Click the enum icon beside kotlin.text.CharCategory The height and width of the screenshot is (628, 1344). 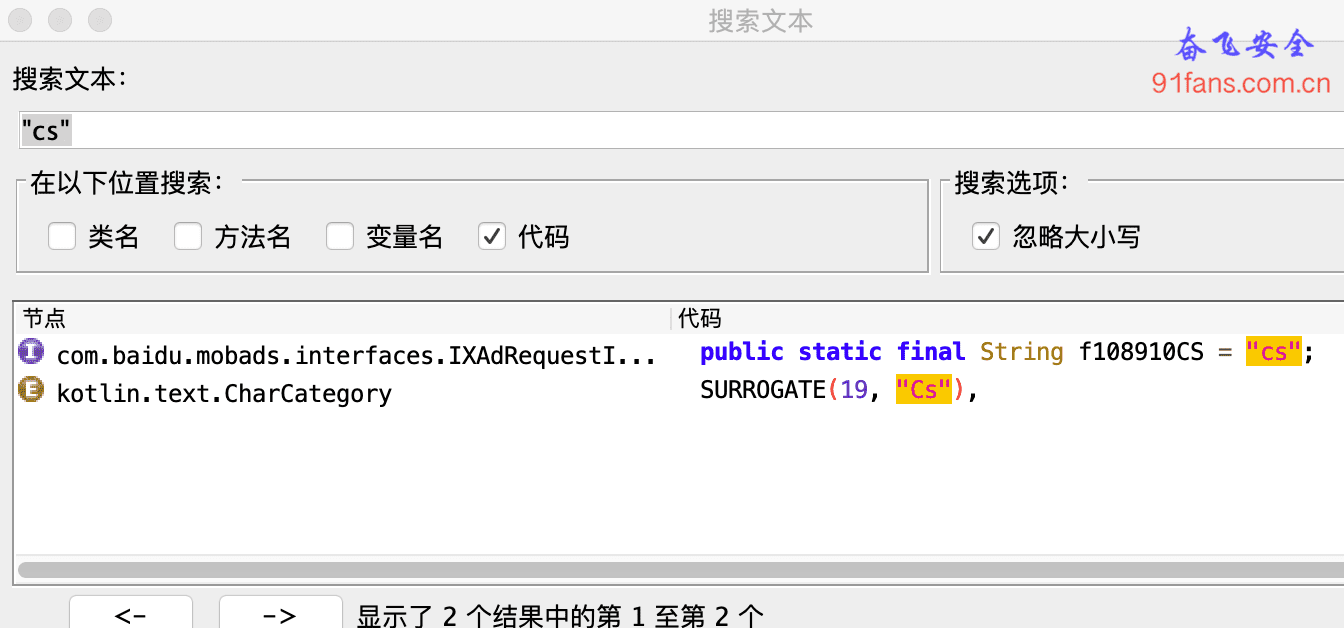tap(31, 391)
